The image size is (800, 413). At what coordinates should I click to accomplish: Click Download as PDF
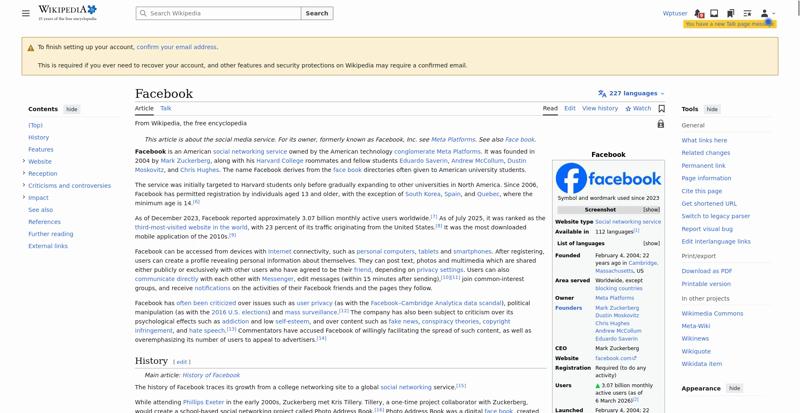pos(707,271)
